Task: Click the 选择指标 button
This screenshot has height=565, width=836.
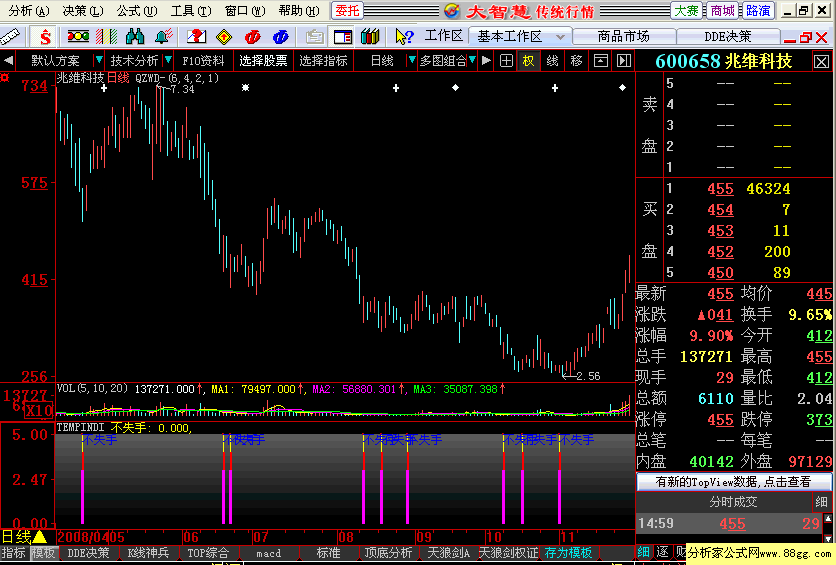Action: click(323, 61)
